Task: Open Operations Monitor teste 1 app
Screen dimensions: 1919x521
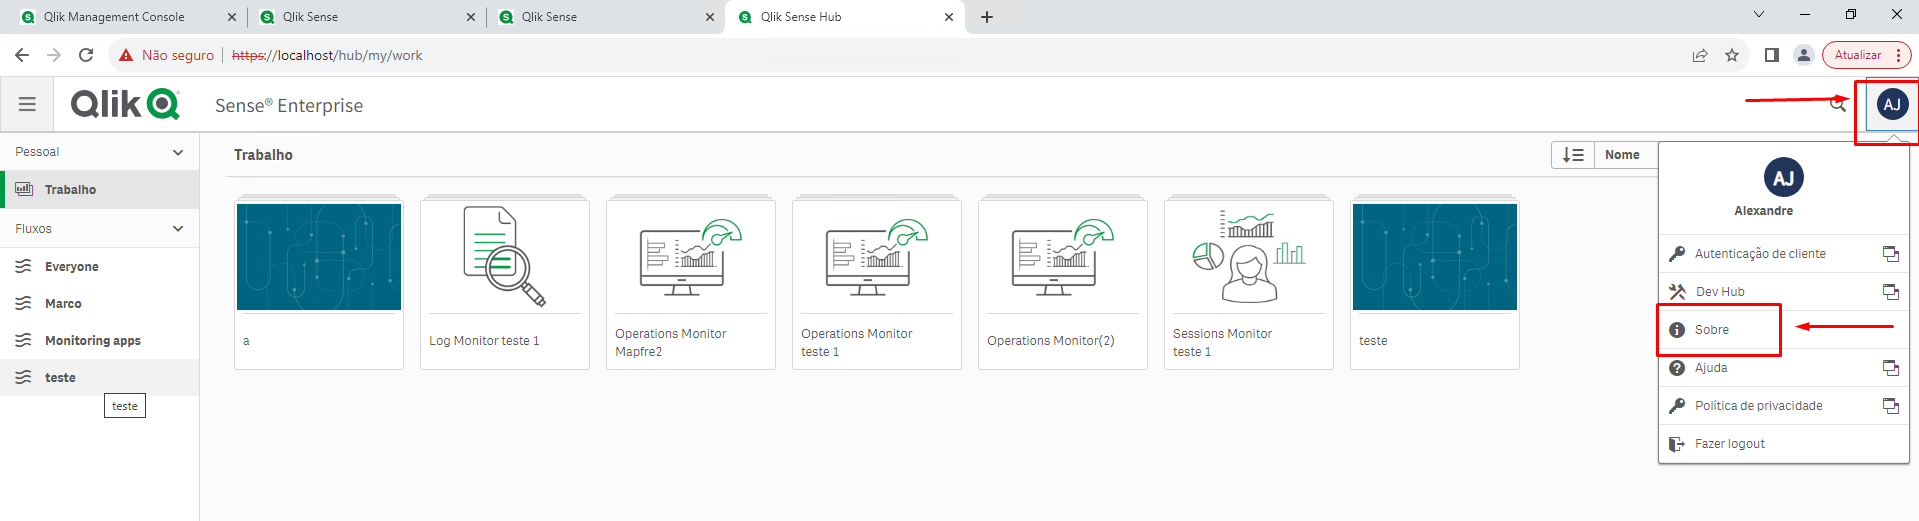Action: tap(877, 284)
